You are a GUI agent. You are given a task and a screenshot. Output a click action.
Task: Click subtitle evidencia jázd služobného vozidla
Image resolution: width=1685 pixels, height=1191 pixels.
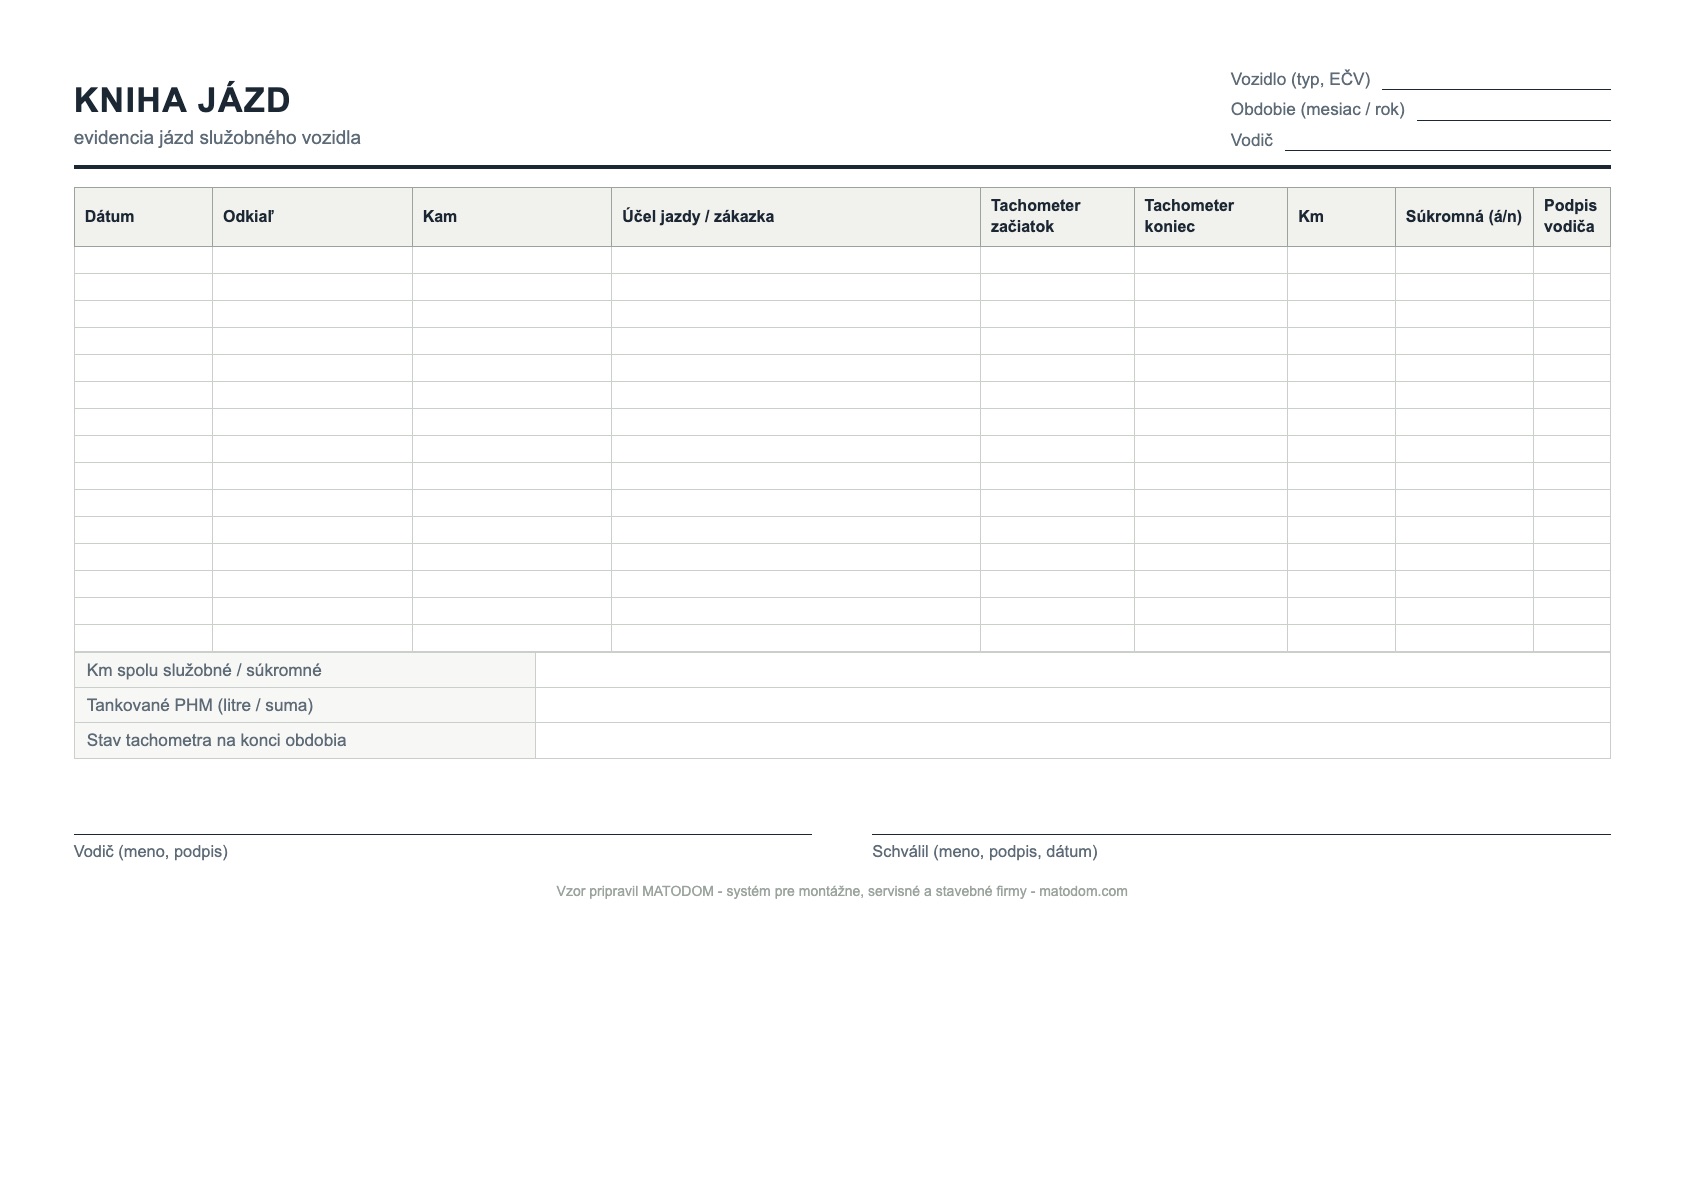coord(217,138)
